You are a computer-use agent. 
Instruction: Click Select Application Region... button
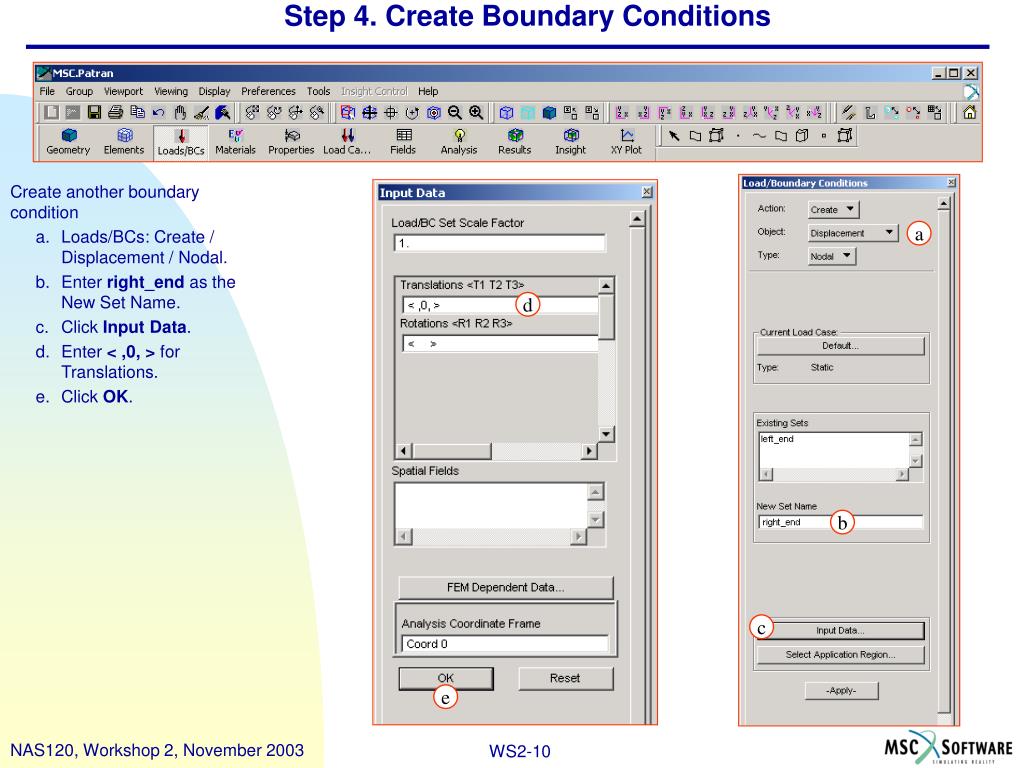[x=840, y=655]
